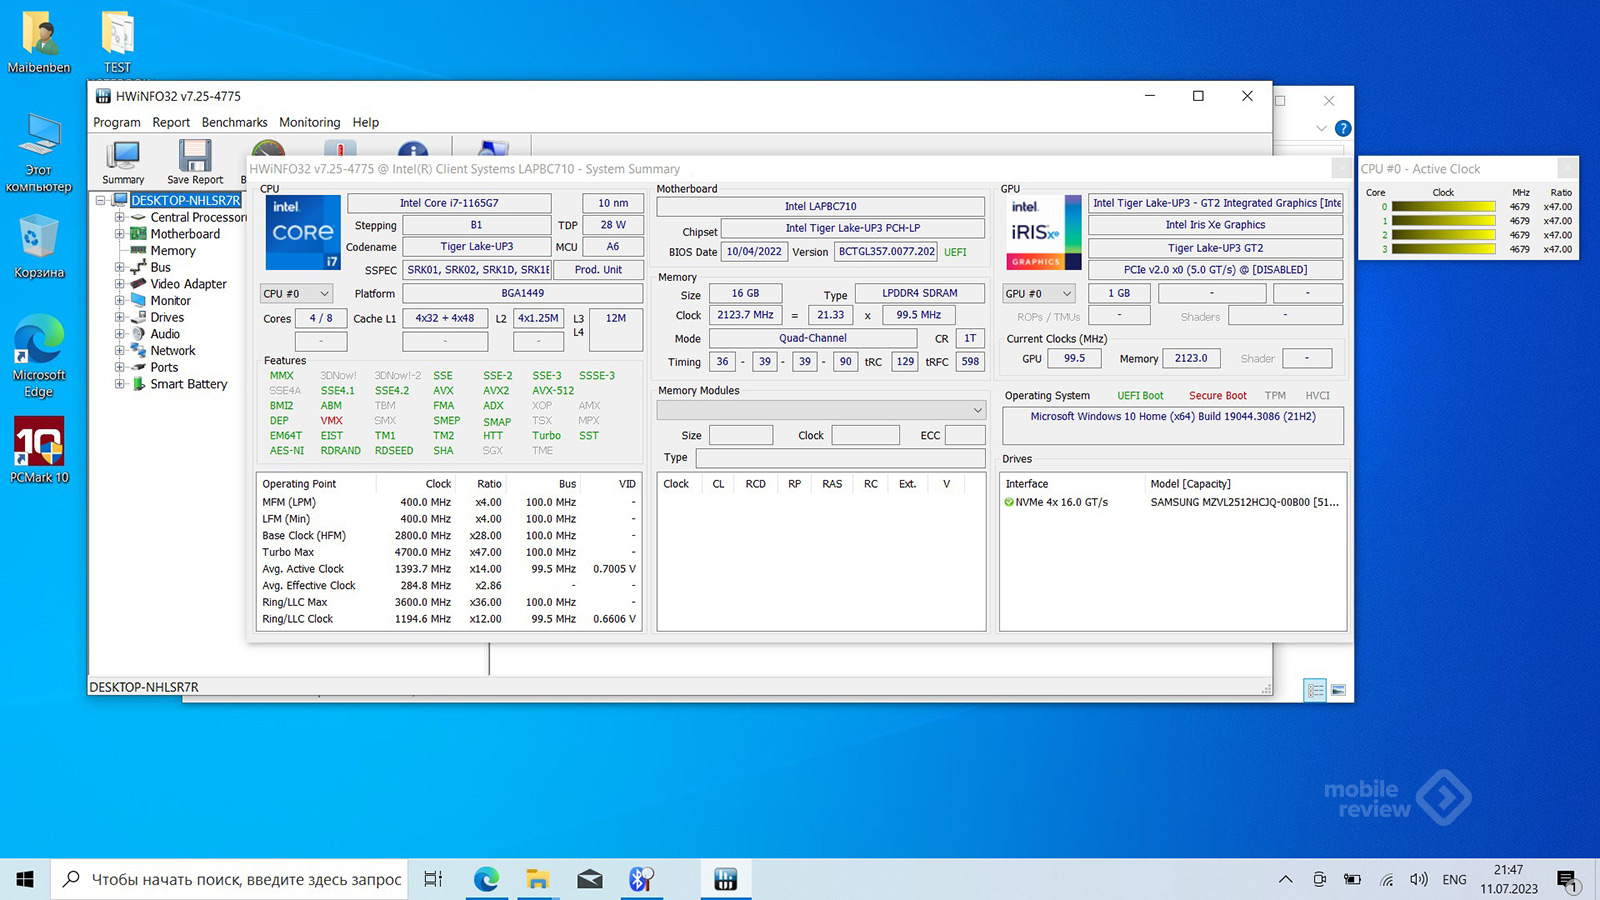Select Ports in the device tree
Screen dimensions: 1600x900
pos(164,367)
